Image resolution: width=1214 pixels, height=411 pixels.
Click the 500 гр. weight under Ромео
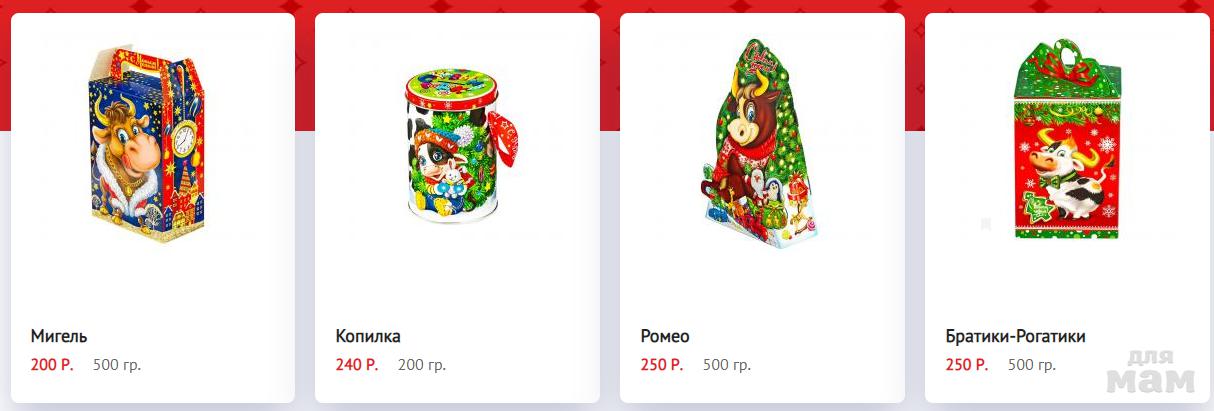click(x=727, y=365)
